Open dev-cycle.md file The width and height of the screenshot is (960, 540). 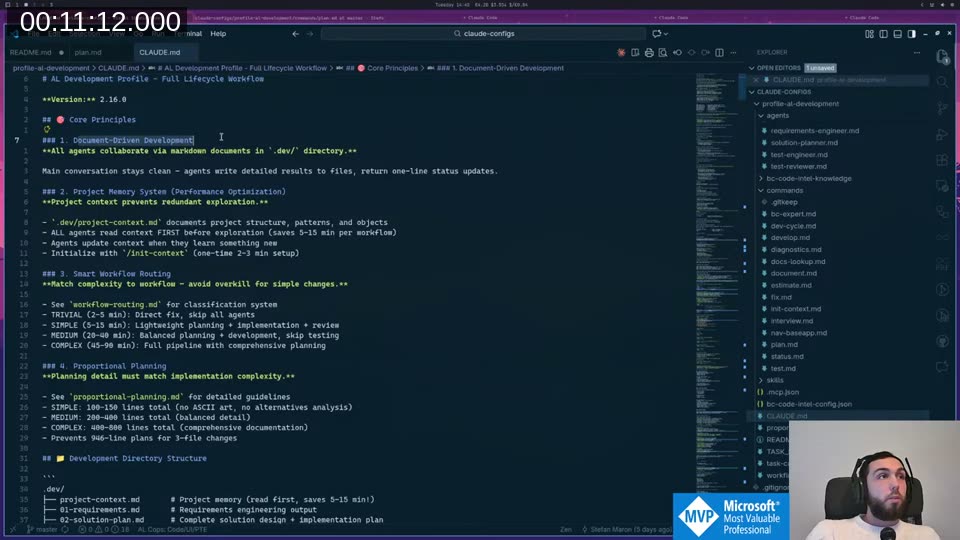tap(793, 226)
